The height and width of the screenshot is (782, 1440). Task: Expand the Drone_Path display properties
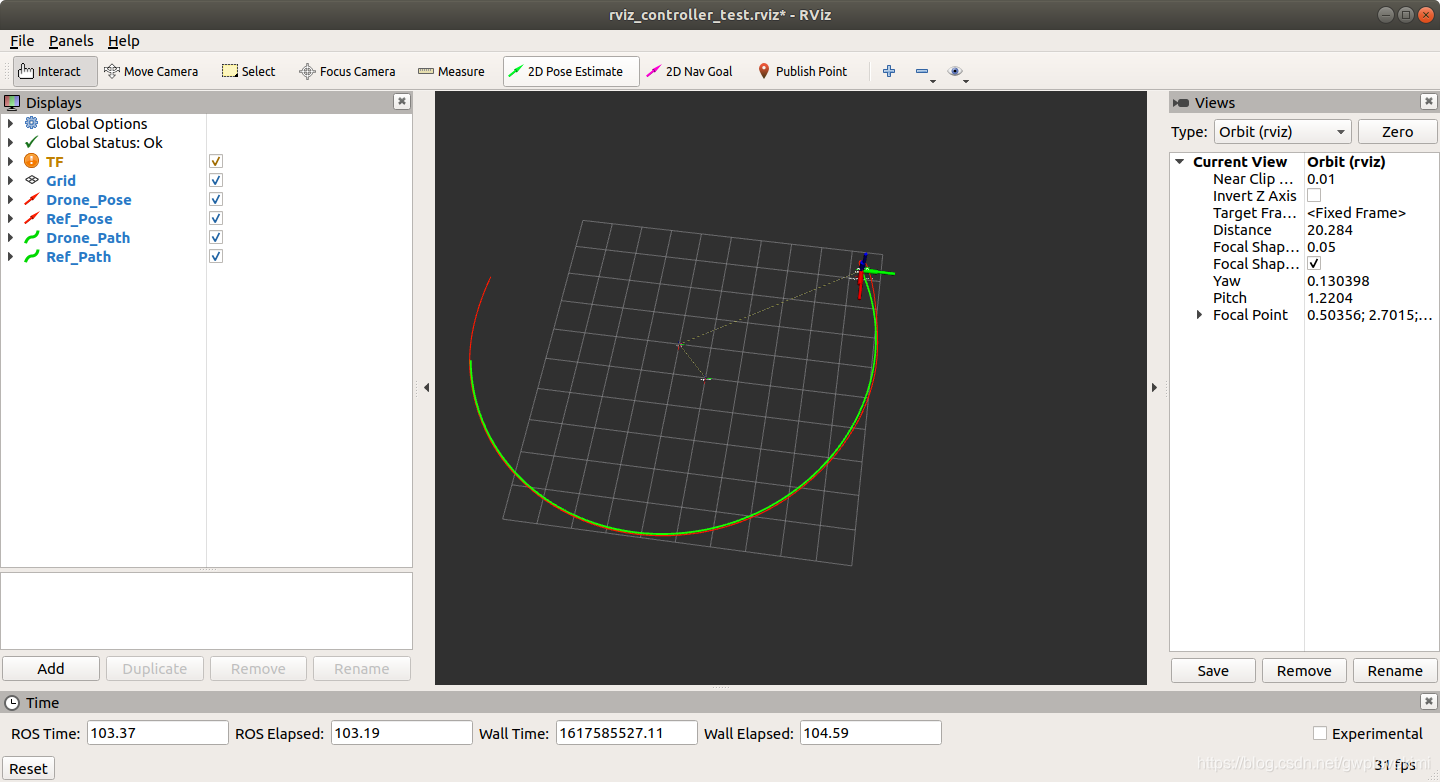10,237
